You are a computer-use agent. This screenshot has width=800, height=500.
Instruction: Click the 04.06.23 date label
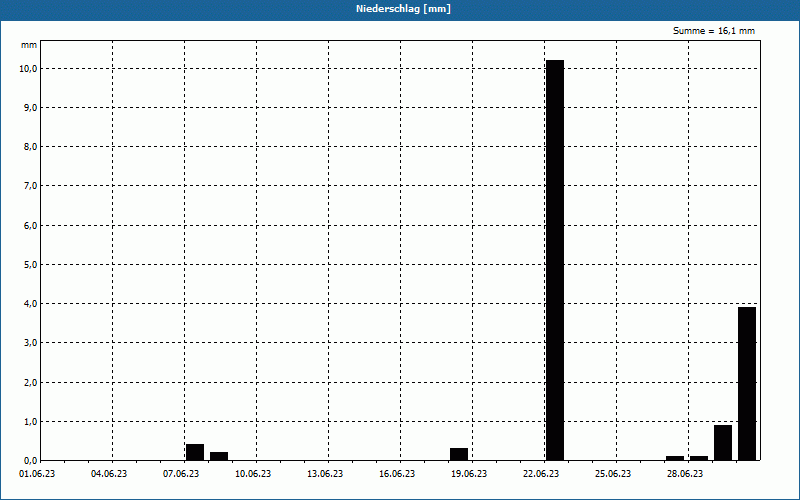(x=109, y=474)
